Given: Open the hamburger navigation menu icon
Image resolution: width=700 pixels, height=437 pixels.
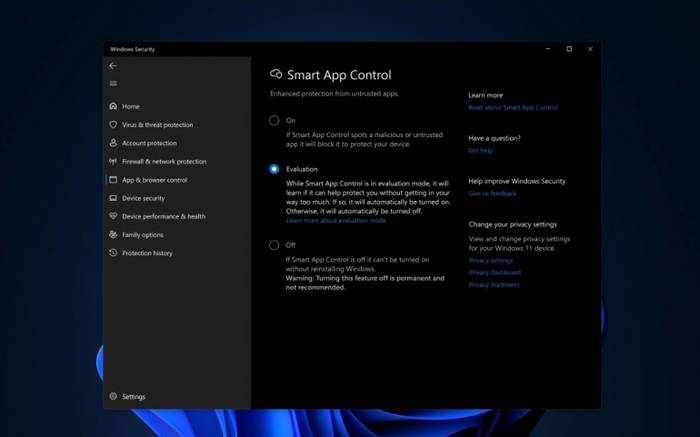Looking at the screenshot, I should tap(113, 83).
